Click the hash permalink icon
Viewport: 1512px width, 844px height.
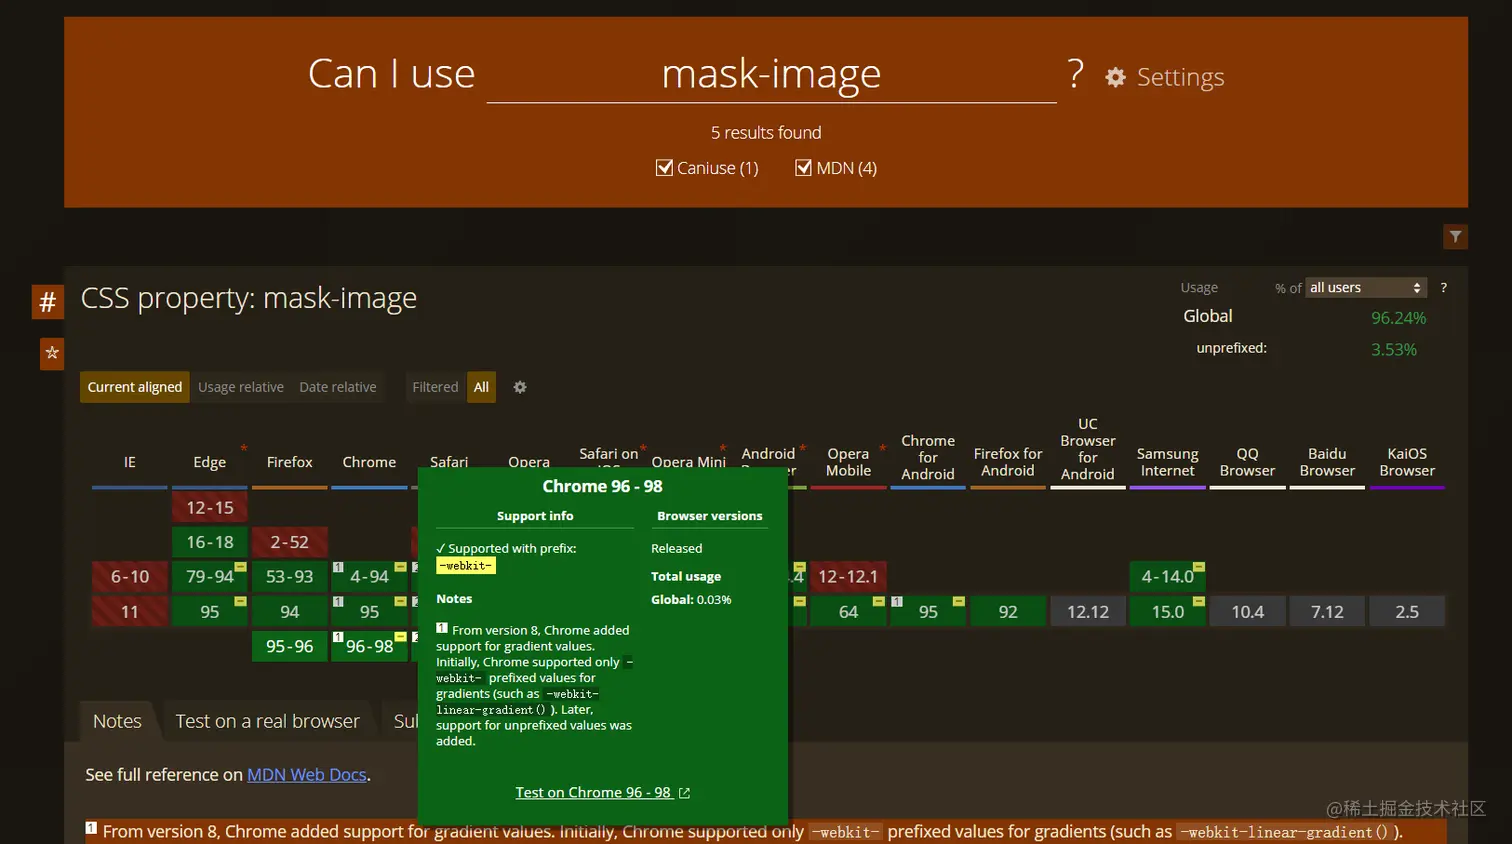click(x=47, y=302)
